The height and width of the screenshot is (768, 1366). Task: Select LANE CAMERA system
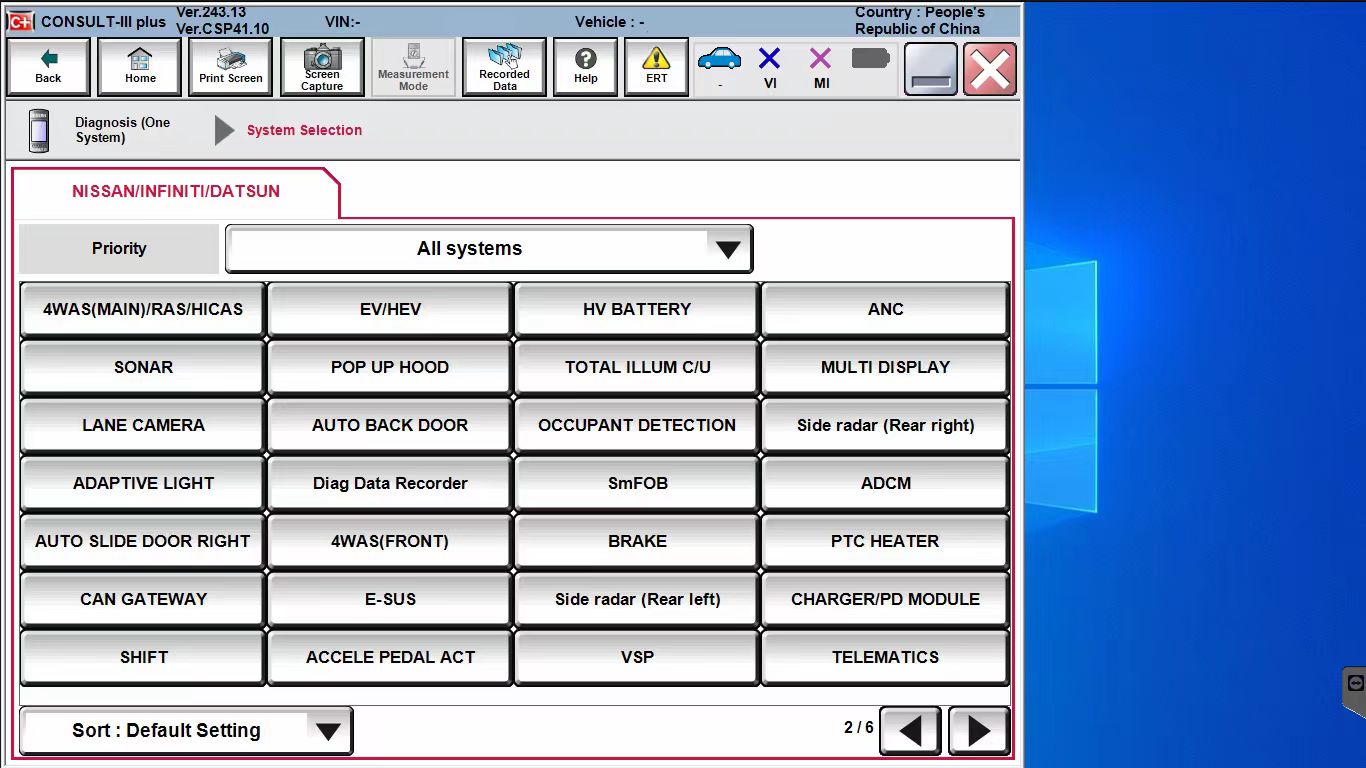coord(143,426)
